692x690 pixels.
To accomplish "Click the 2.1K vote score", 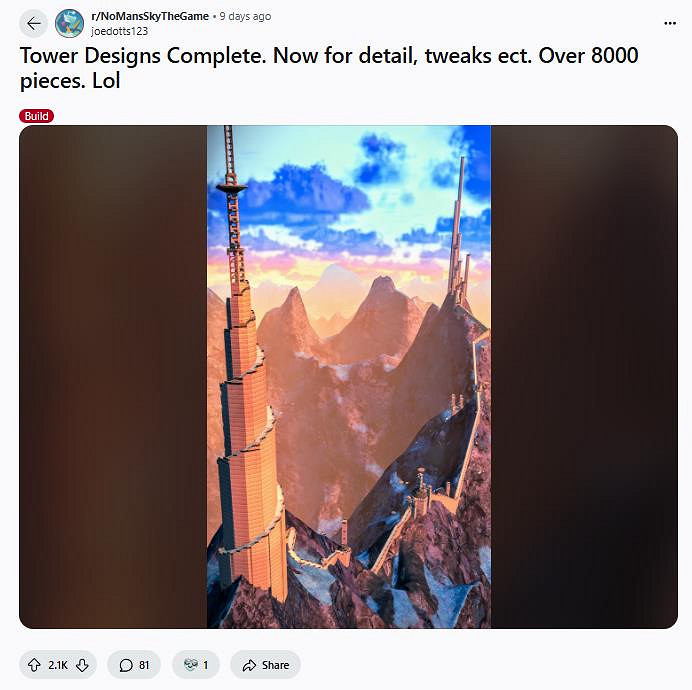I will pyautogui.click(x=58, y=665).
